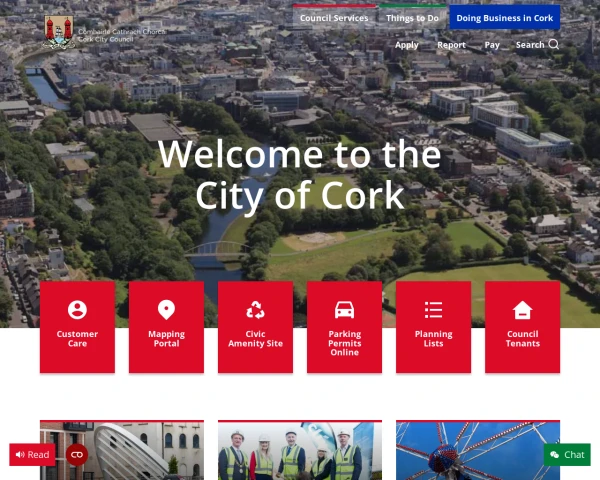The image size is (600, 480).
Task: Click the round accessibility icon beside Read
Action: [77, 455]
